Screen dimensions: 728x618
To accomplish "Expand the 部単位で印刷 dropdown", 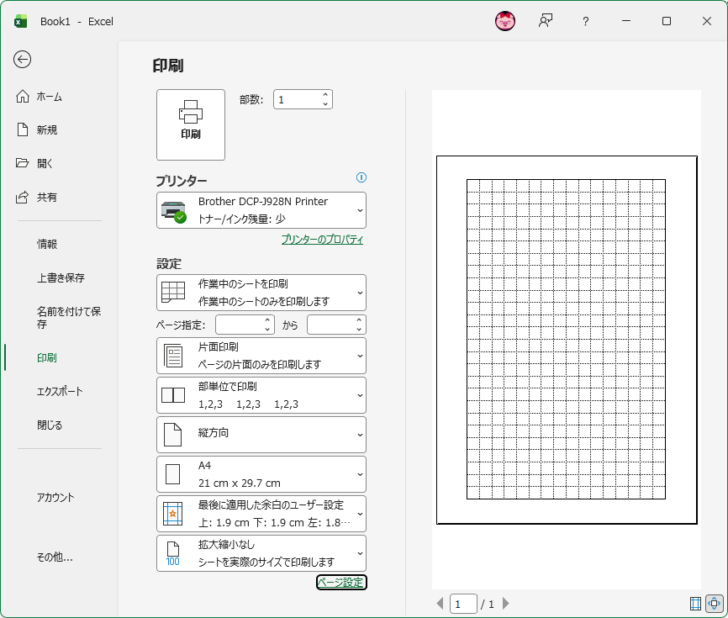I will (360, 395).
